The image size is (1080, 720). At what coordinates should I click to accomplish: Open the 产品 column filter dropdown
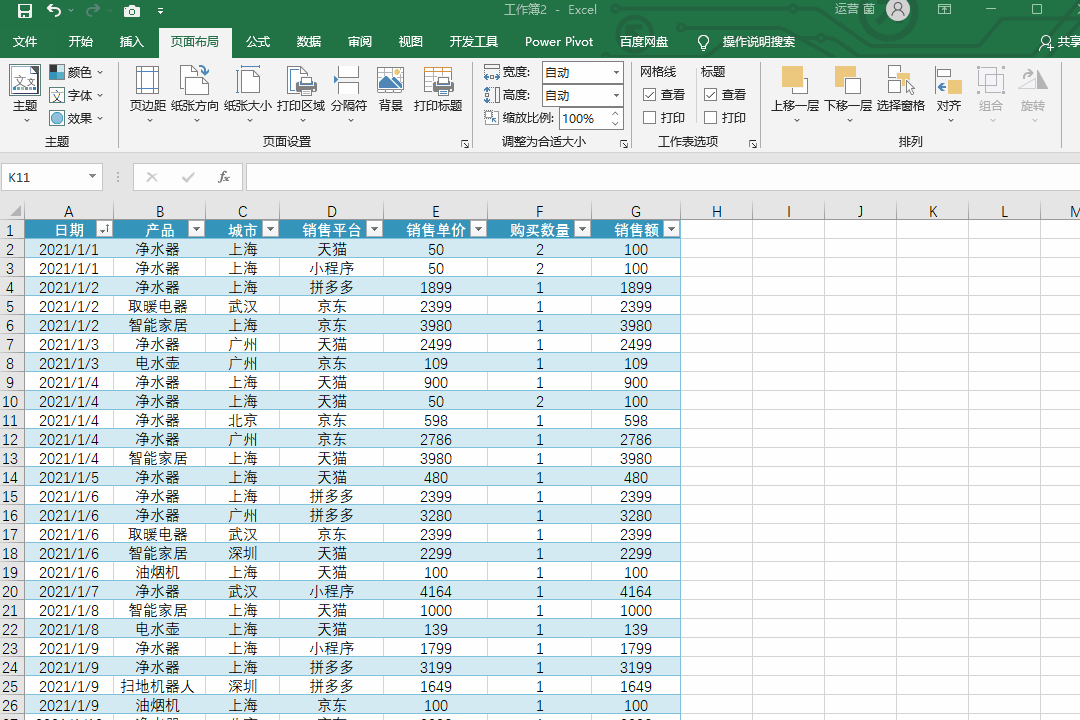(196, 230)
